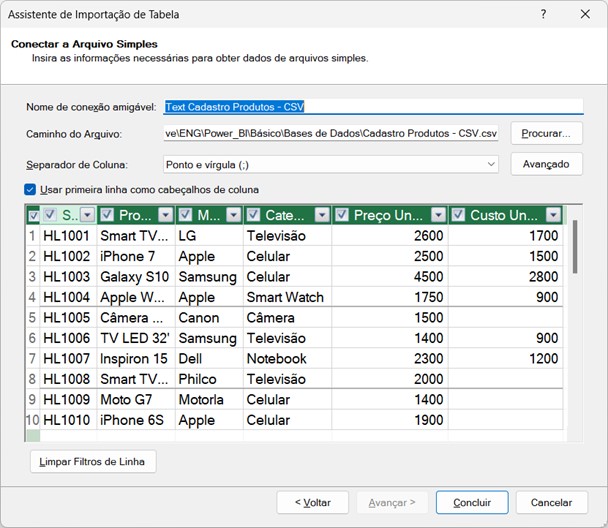
Task: Click price cell '2600'
Action: [390, 236]
